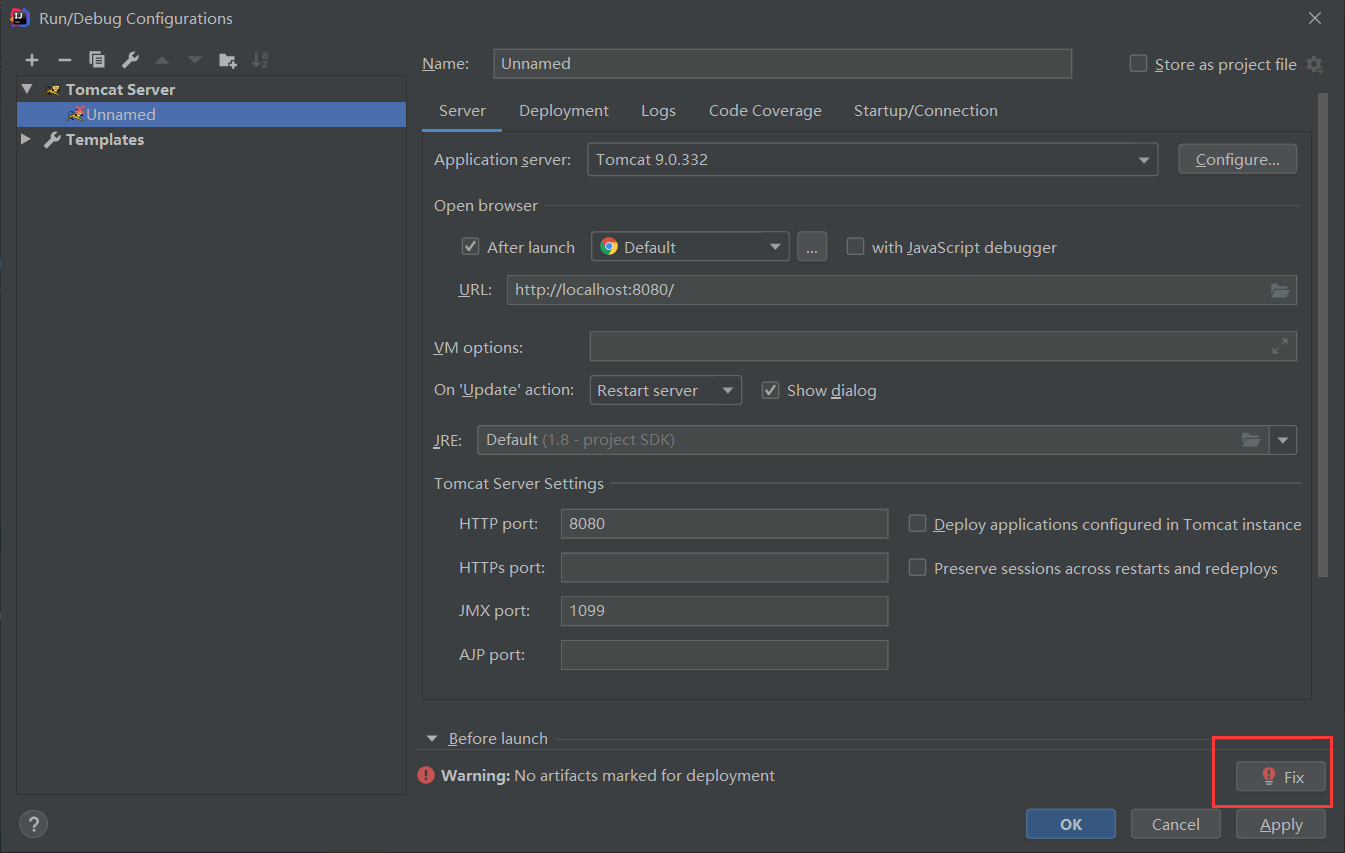
Task: Expand the Templates tree node
Action: coord(27,139)
